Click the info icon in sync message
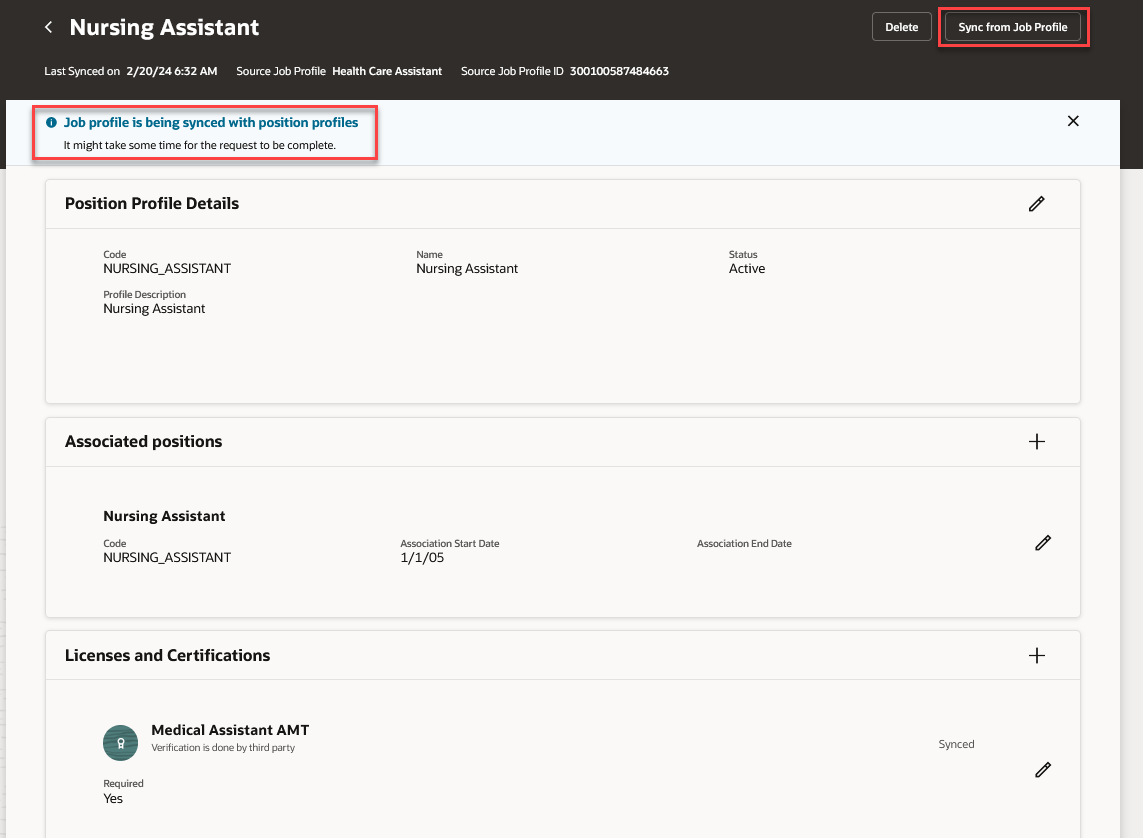1143x838 pixels. [51, 122]
